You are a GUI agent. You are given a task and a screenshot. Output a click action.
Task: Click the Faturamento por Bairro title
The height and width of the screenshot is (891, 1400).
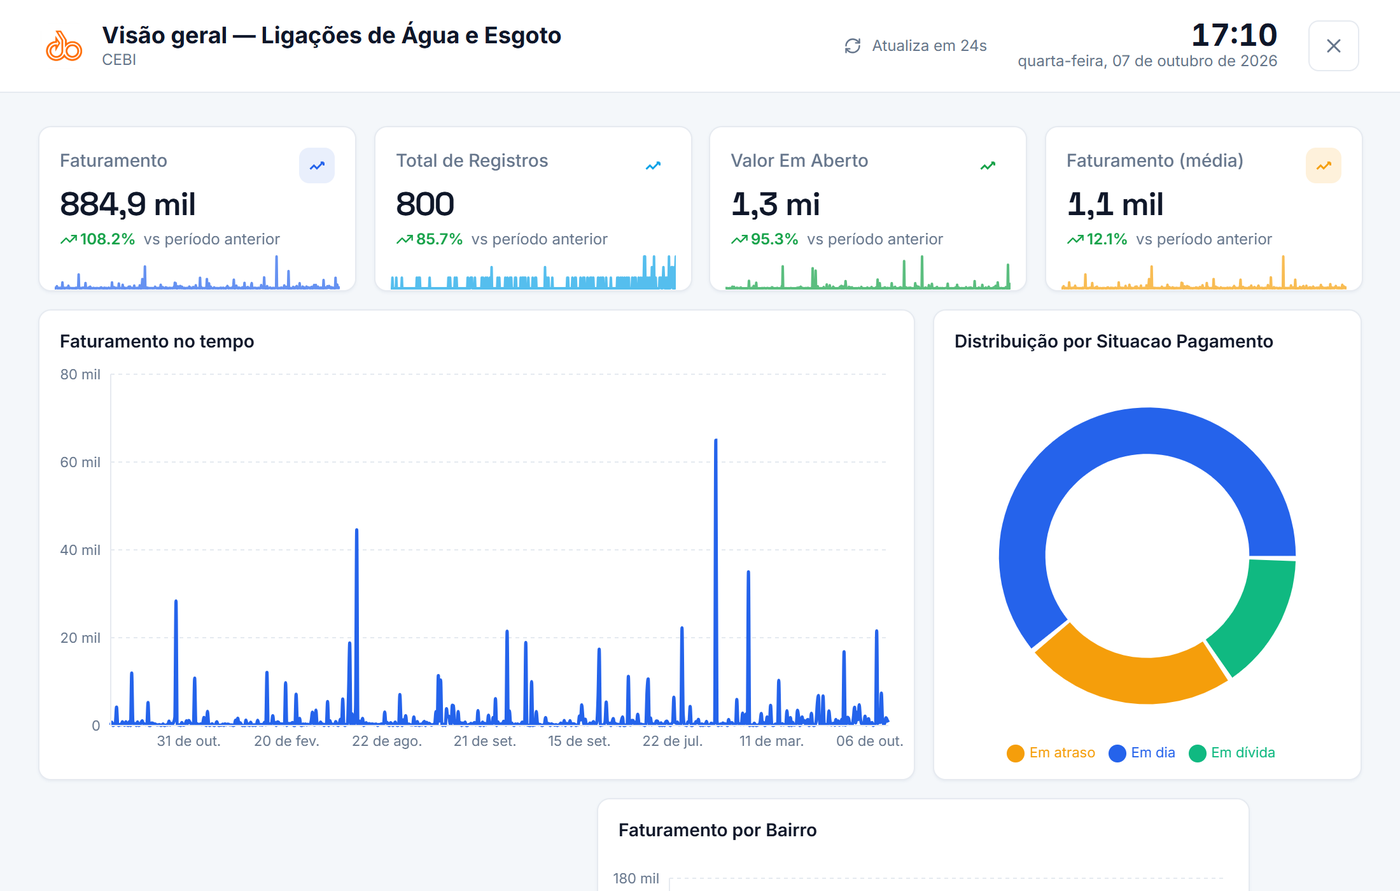click(x=718, y=831)
